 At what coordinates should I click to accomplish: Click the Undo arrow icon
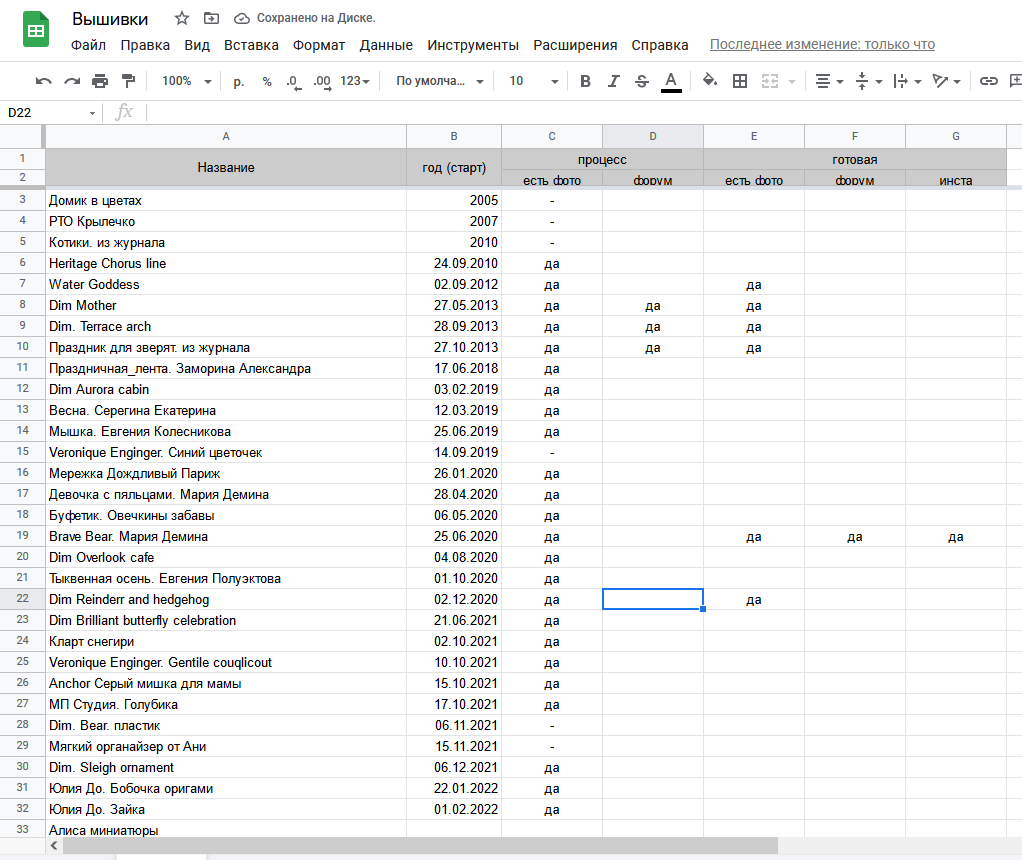pyautogui.click(x=43, y=81)
